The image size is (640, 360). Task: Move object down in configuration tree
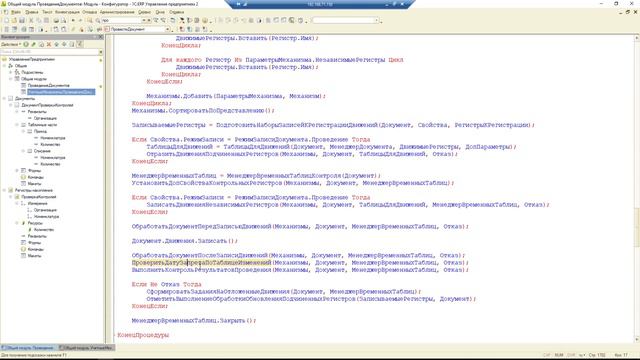tap(64, 44)
